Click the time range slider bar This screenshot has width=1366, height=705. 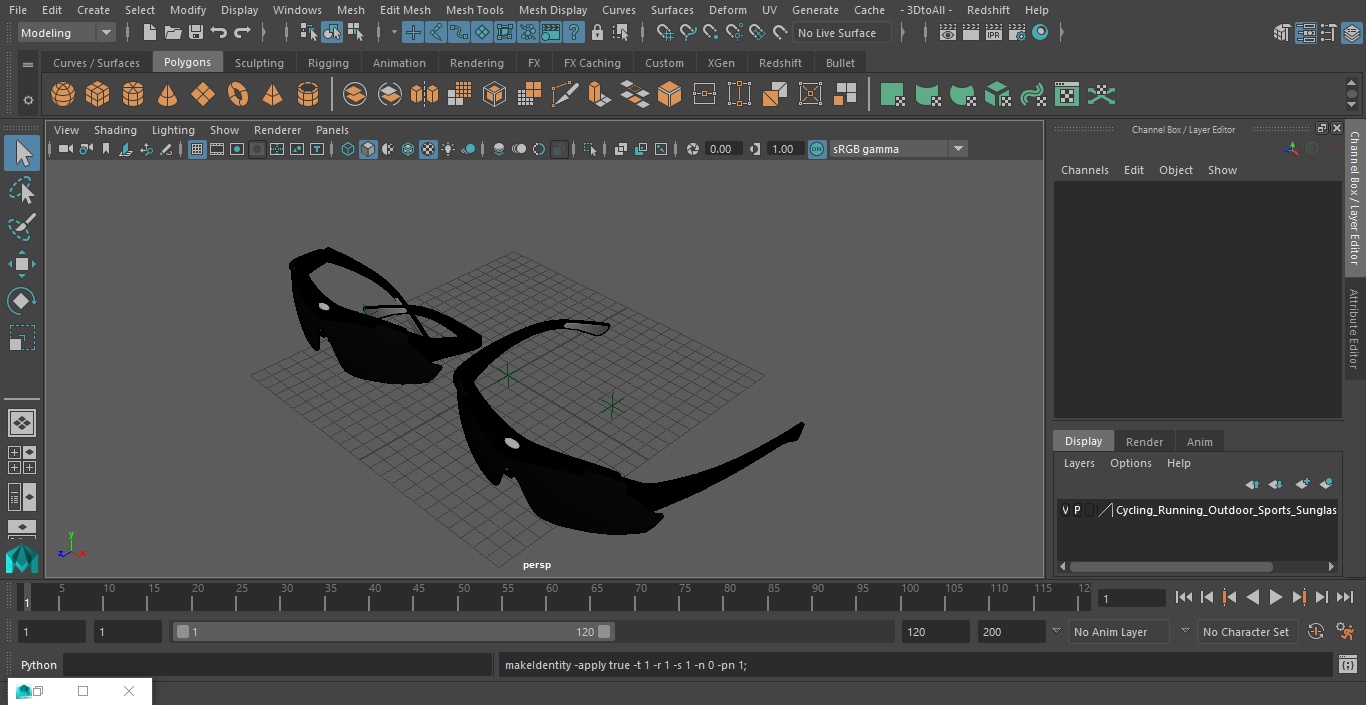pyautogui.click(x=393, y=632)
